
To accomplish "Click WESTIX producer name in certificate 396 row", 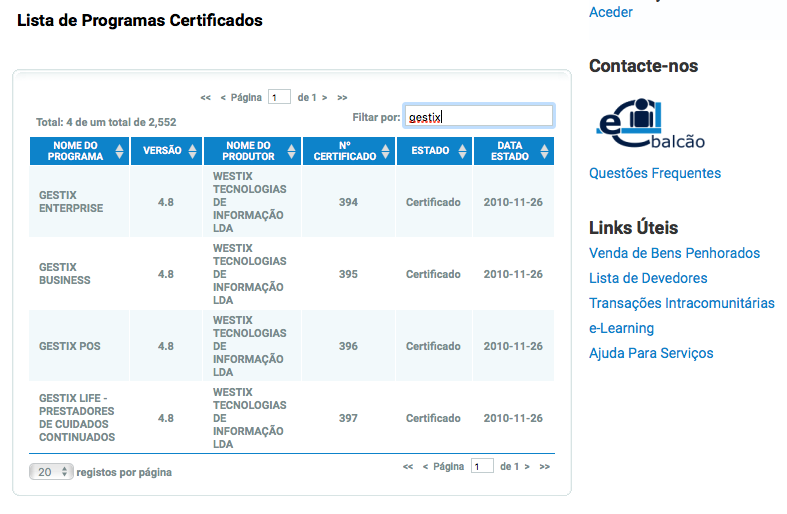I will point(249,346).
